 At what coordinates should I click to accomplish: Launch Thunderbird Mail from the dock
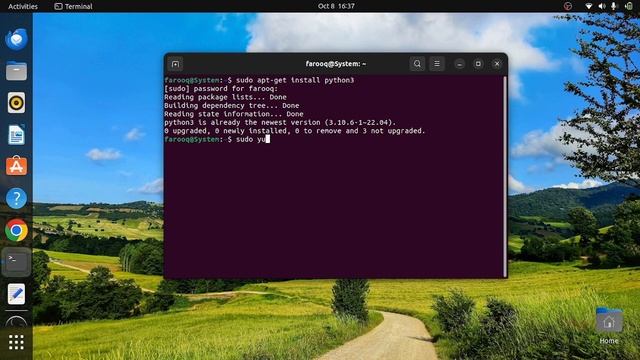16,39
